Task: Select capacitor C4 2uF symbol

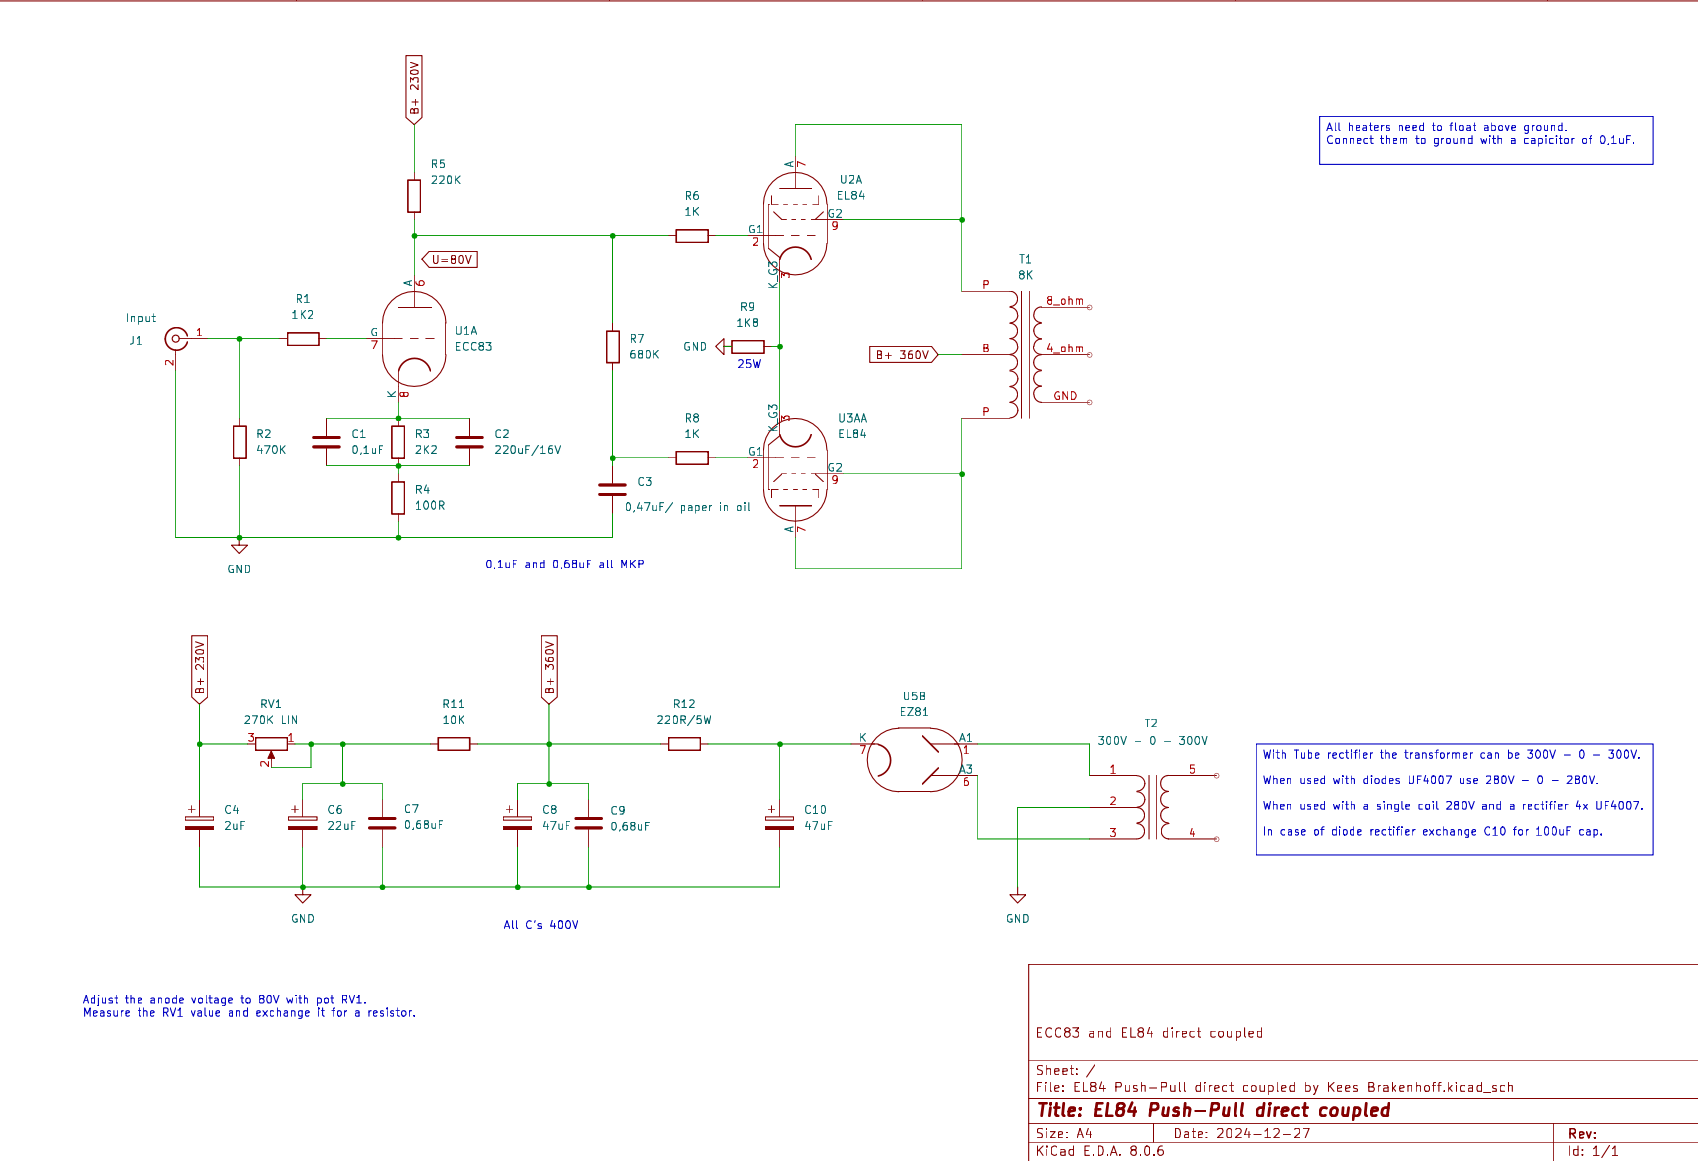Action: [x=200, y=822]
